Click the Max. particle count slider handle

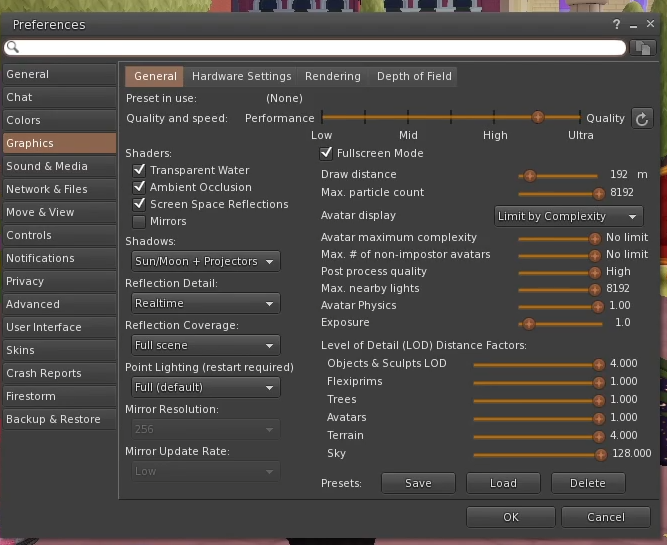[x=599, y=194]
